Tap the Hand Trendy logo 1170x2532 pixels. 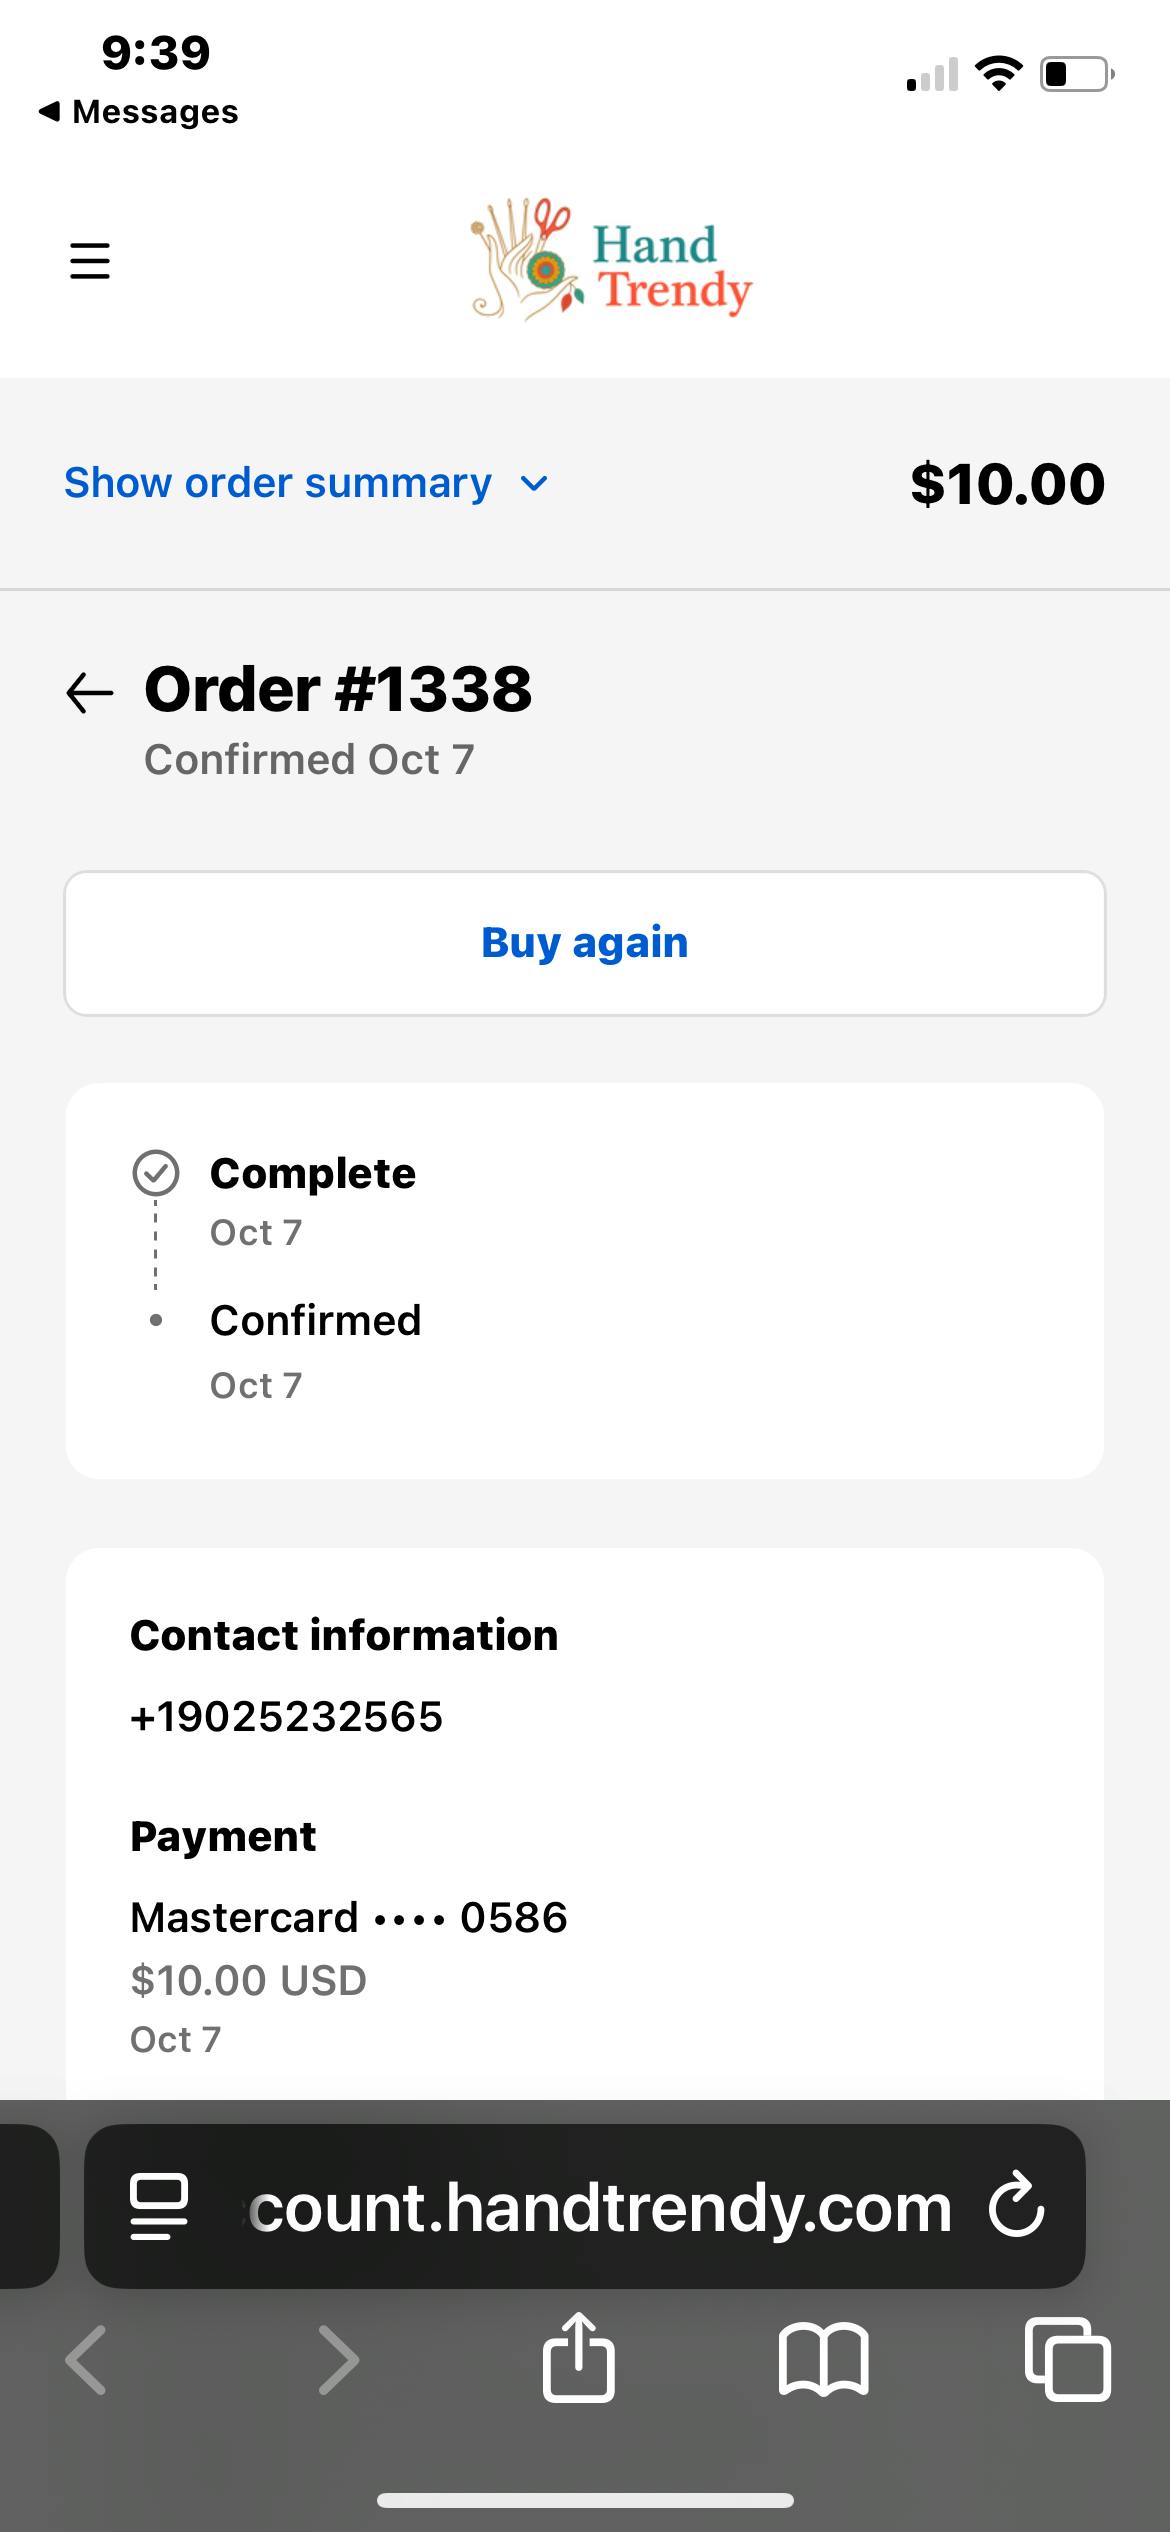611,260
